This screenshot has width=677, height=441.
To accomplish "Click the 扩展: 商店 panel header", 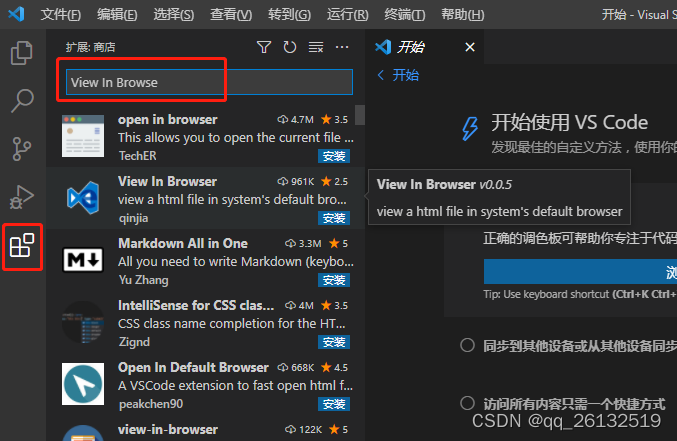I will pyautogui.click(x=90, y=47).
